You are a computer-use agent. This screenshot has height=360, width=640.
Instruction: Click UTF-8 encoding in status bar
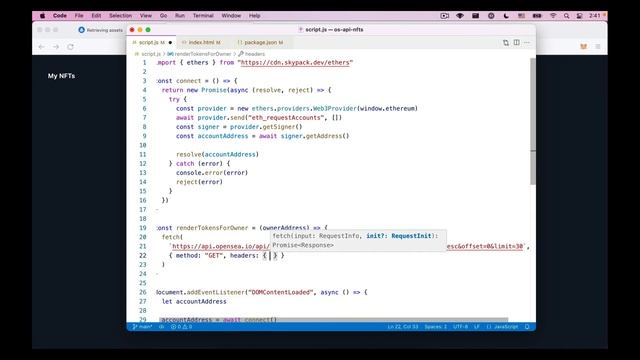click(x=460, y=327)
